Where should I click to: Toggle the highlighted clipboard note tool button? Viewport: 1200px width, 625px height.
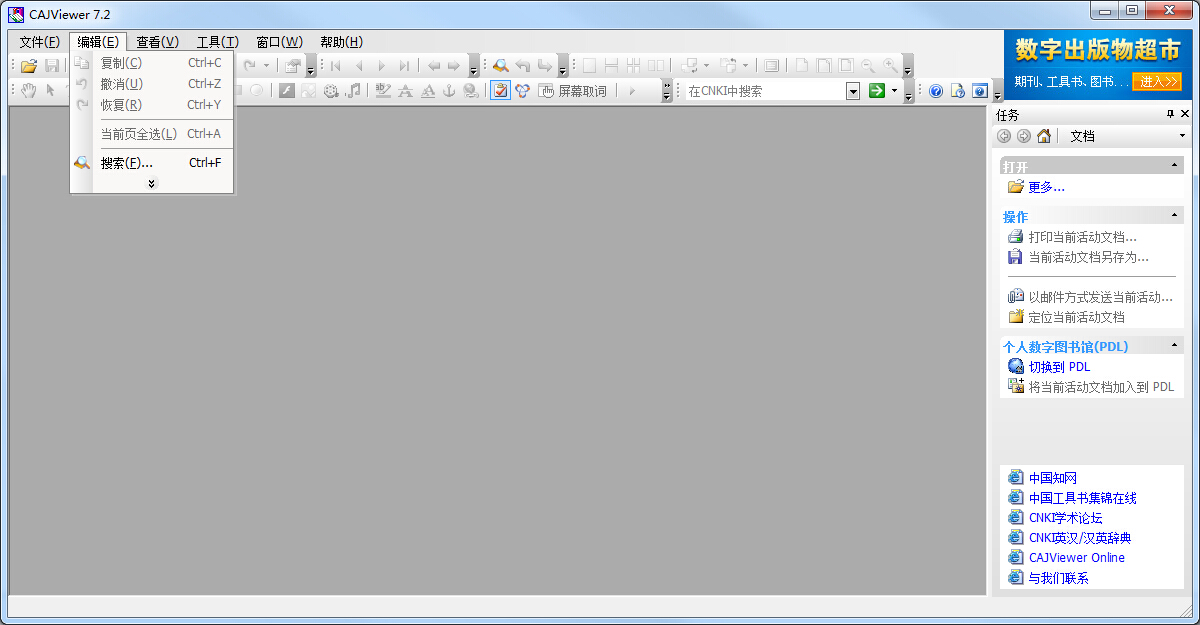(500, 91)
